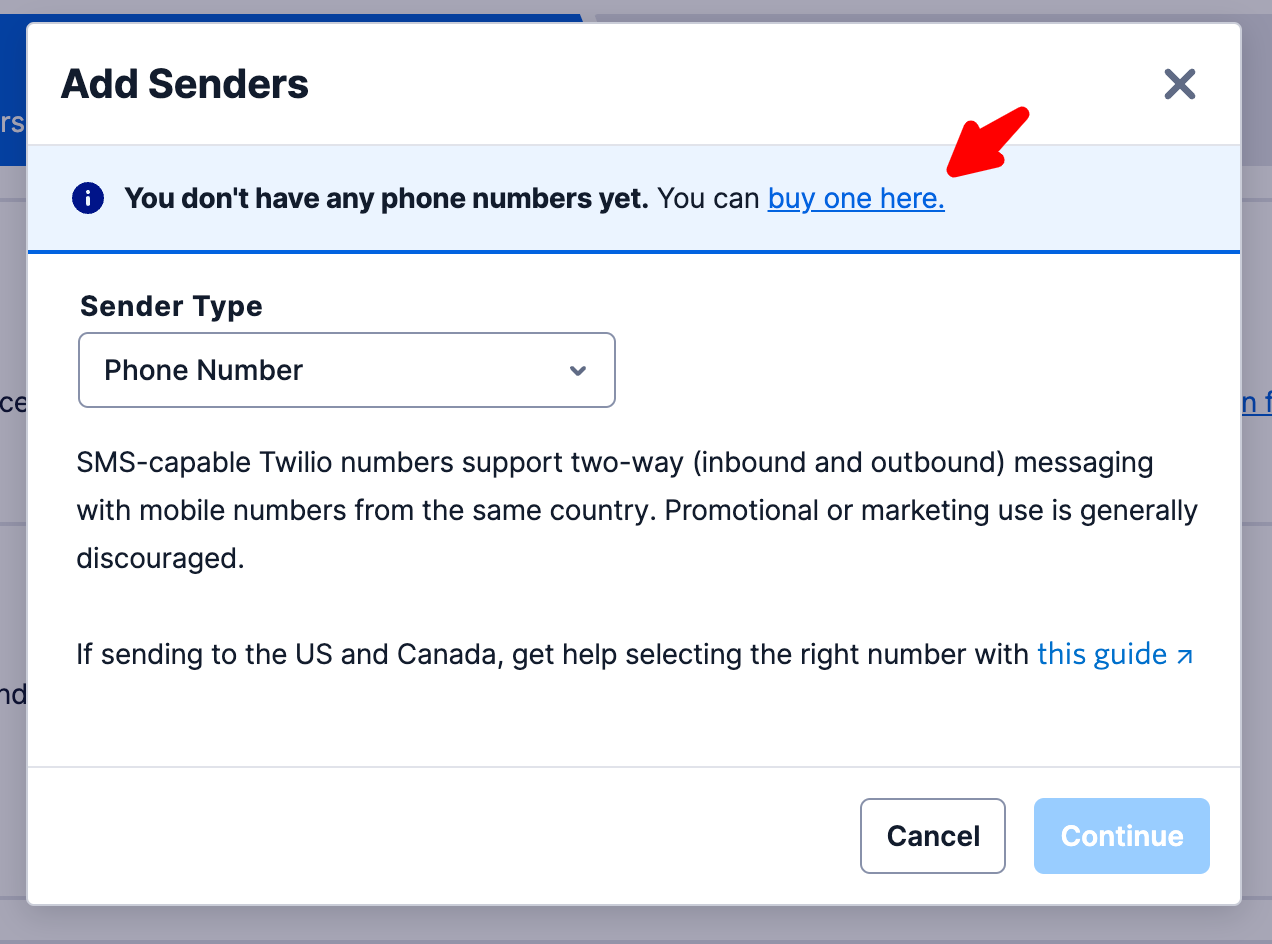Image resolution: width=1272 pixels, height=944 pixels.
Task: Click the "Add Senders" dialog title
Action: 185,84
